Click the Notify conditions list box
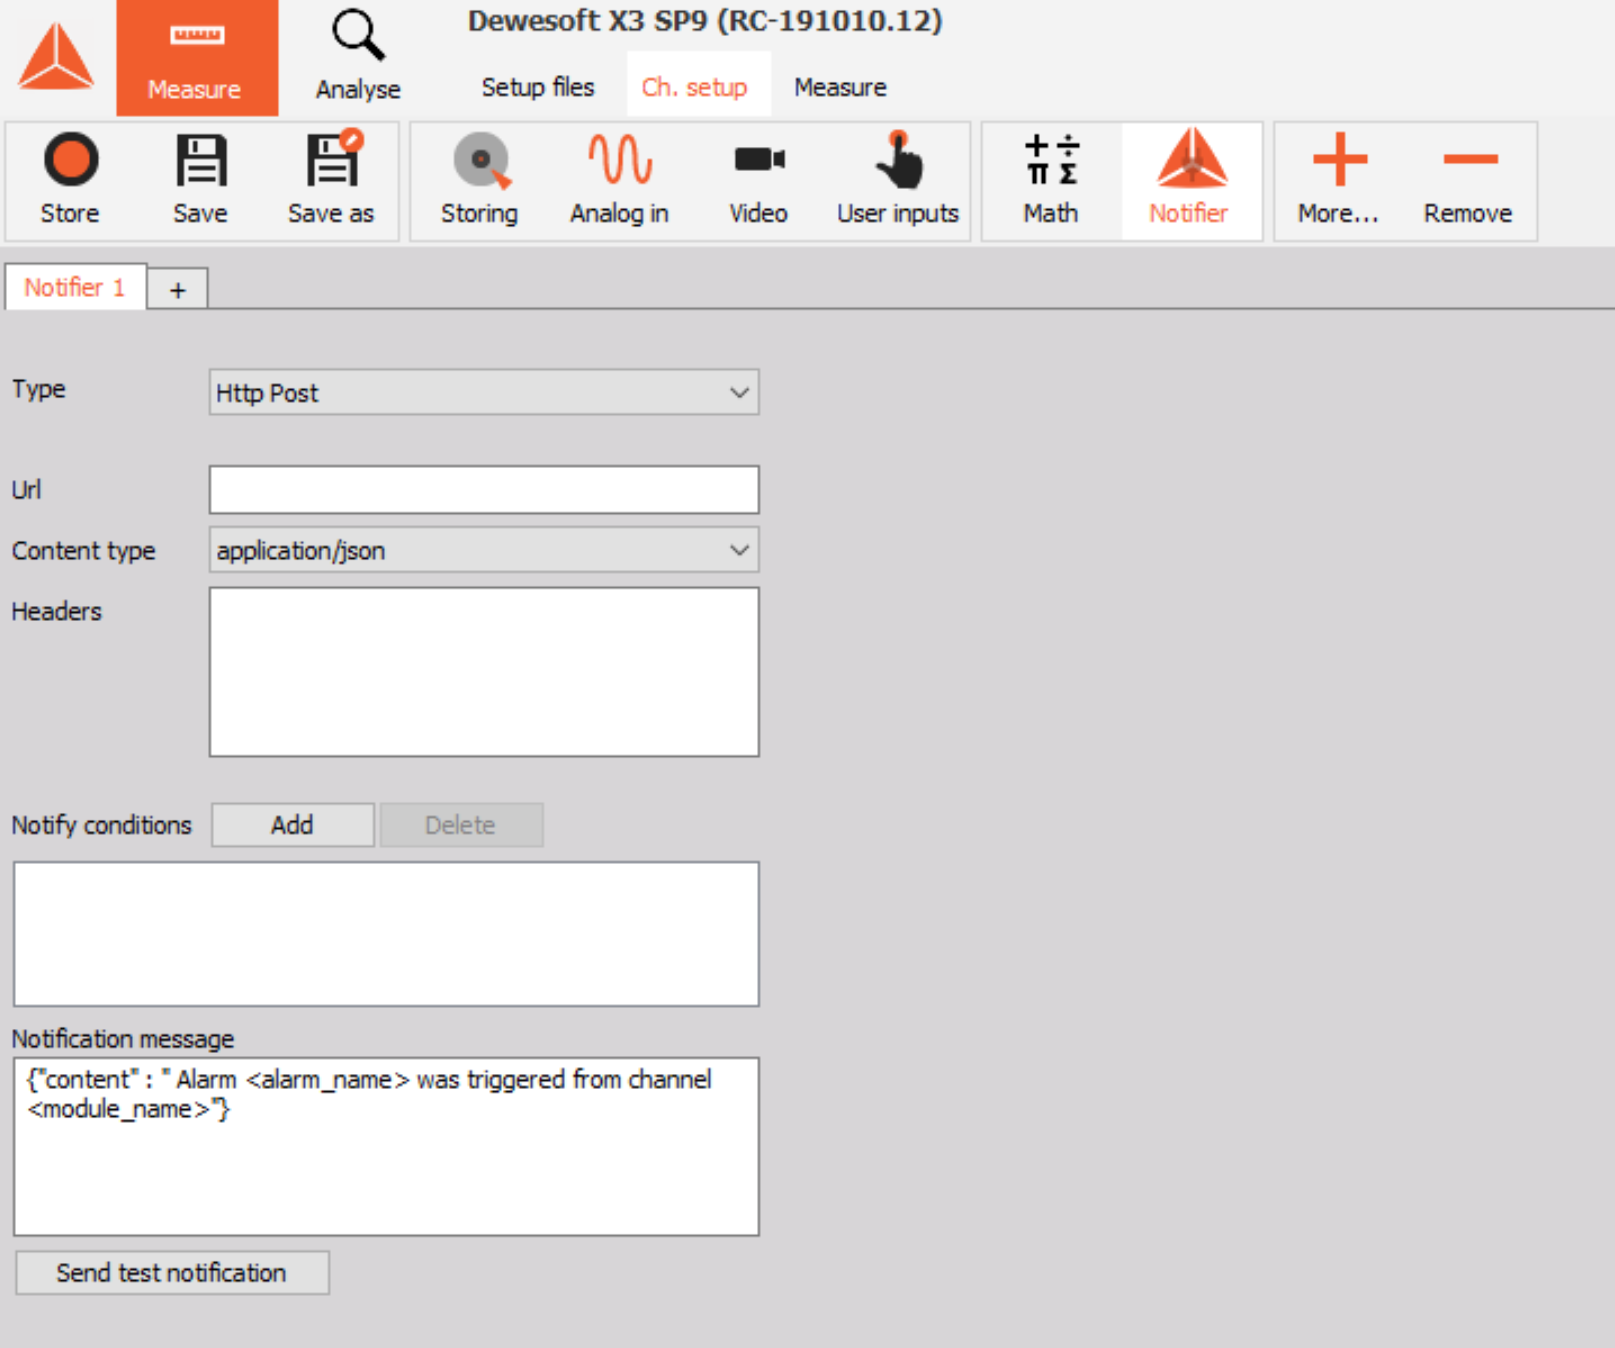Image resolution: width=1615 pixels, height=1348 pixels. tap(386, 934)
